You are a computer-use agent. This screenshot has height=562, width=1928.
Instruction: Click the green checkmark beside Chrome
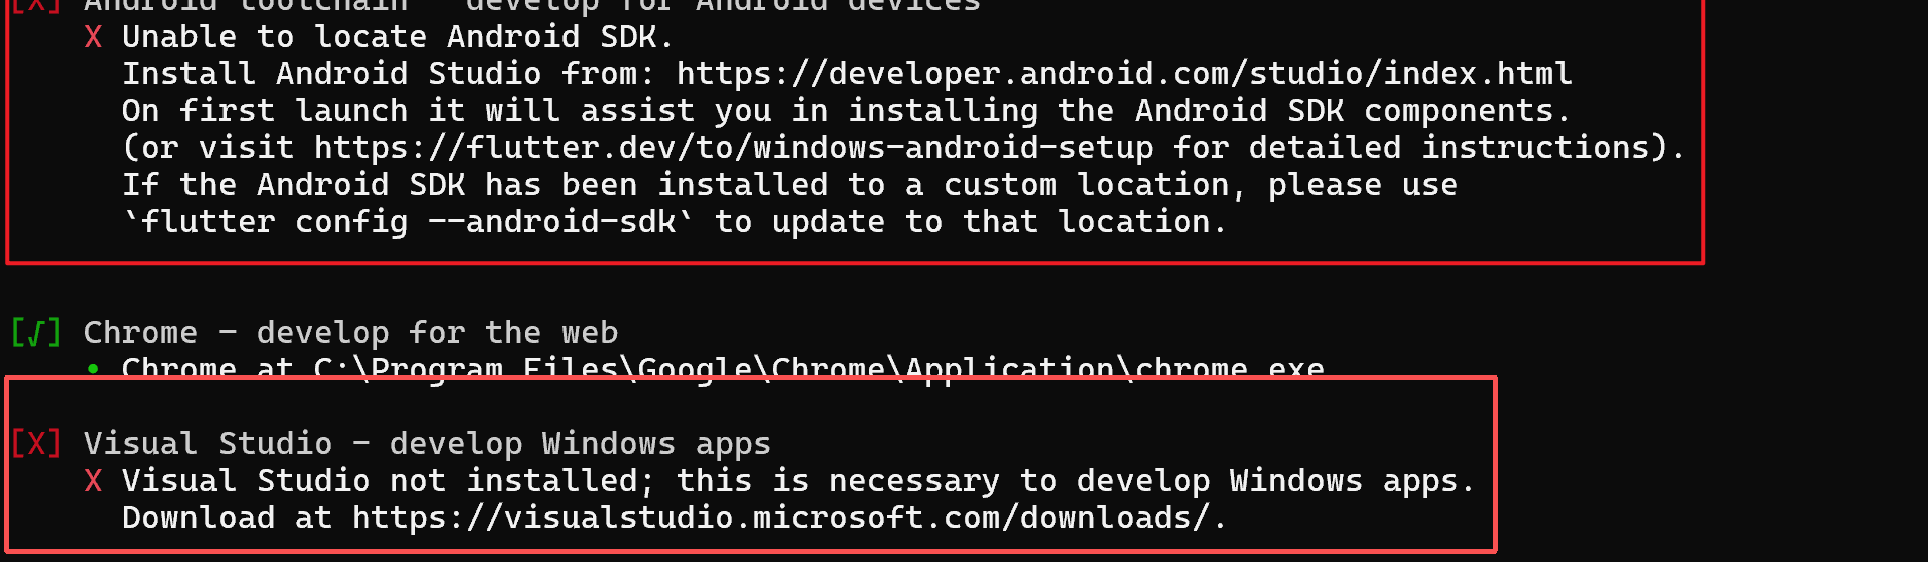(36, 332)
